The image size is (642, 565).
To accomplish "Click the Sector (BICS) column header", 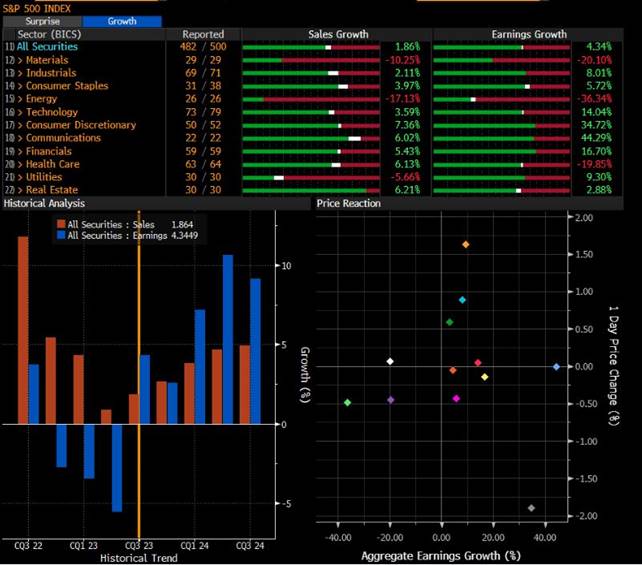I will [x=50, y=34].
